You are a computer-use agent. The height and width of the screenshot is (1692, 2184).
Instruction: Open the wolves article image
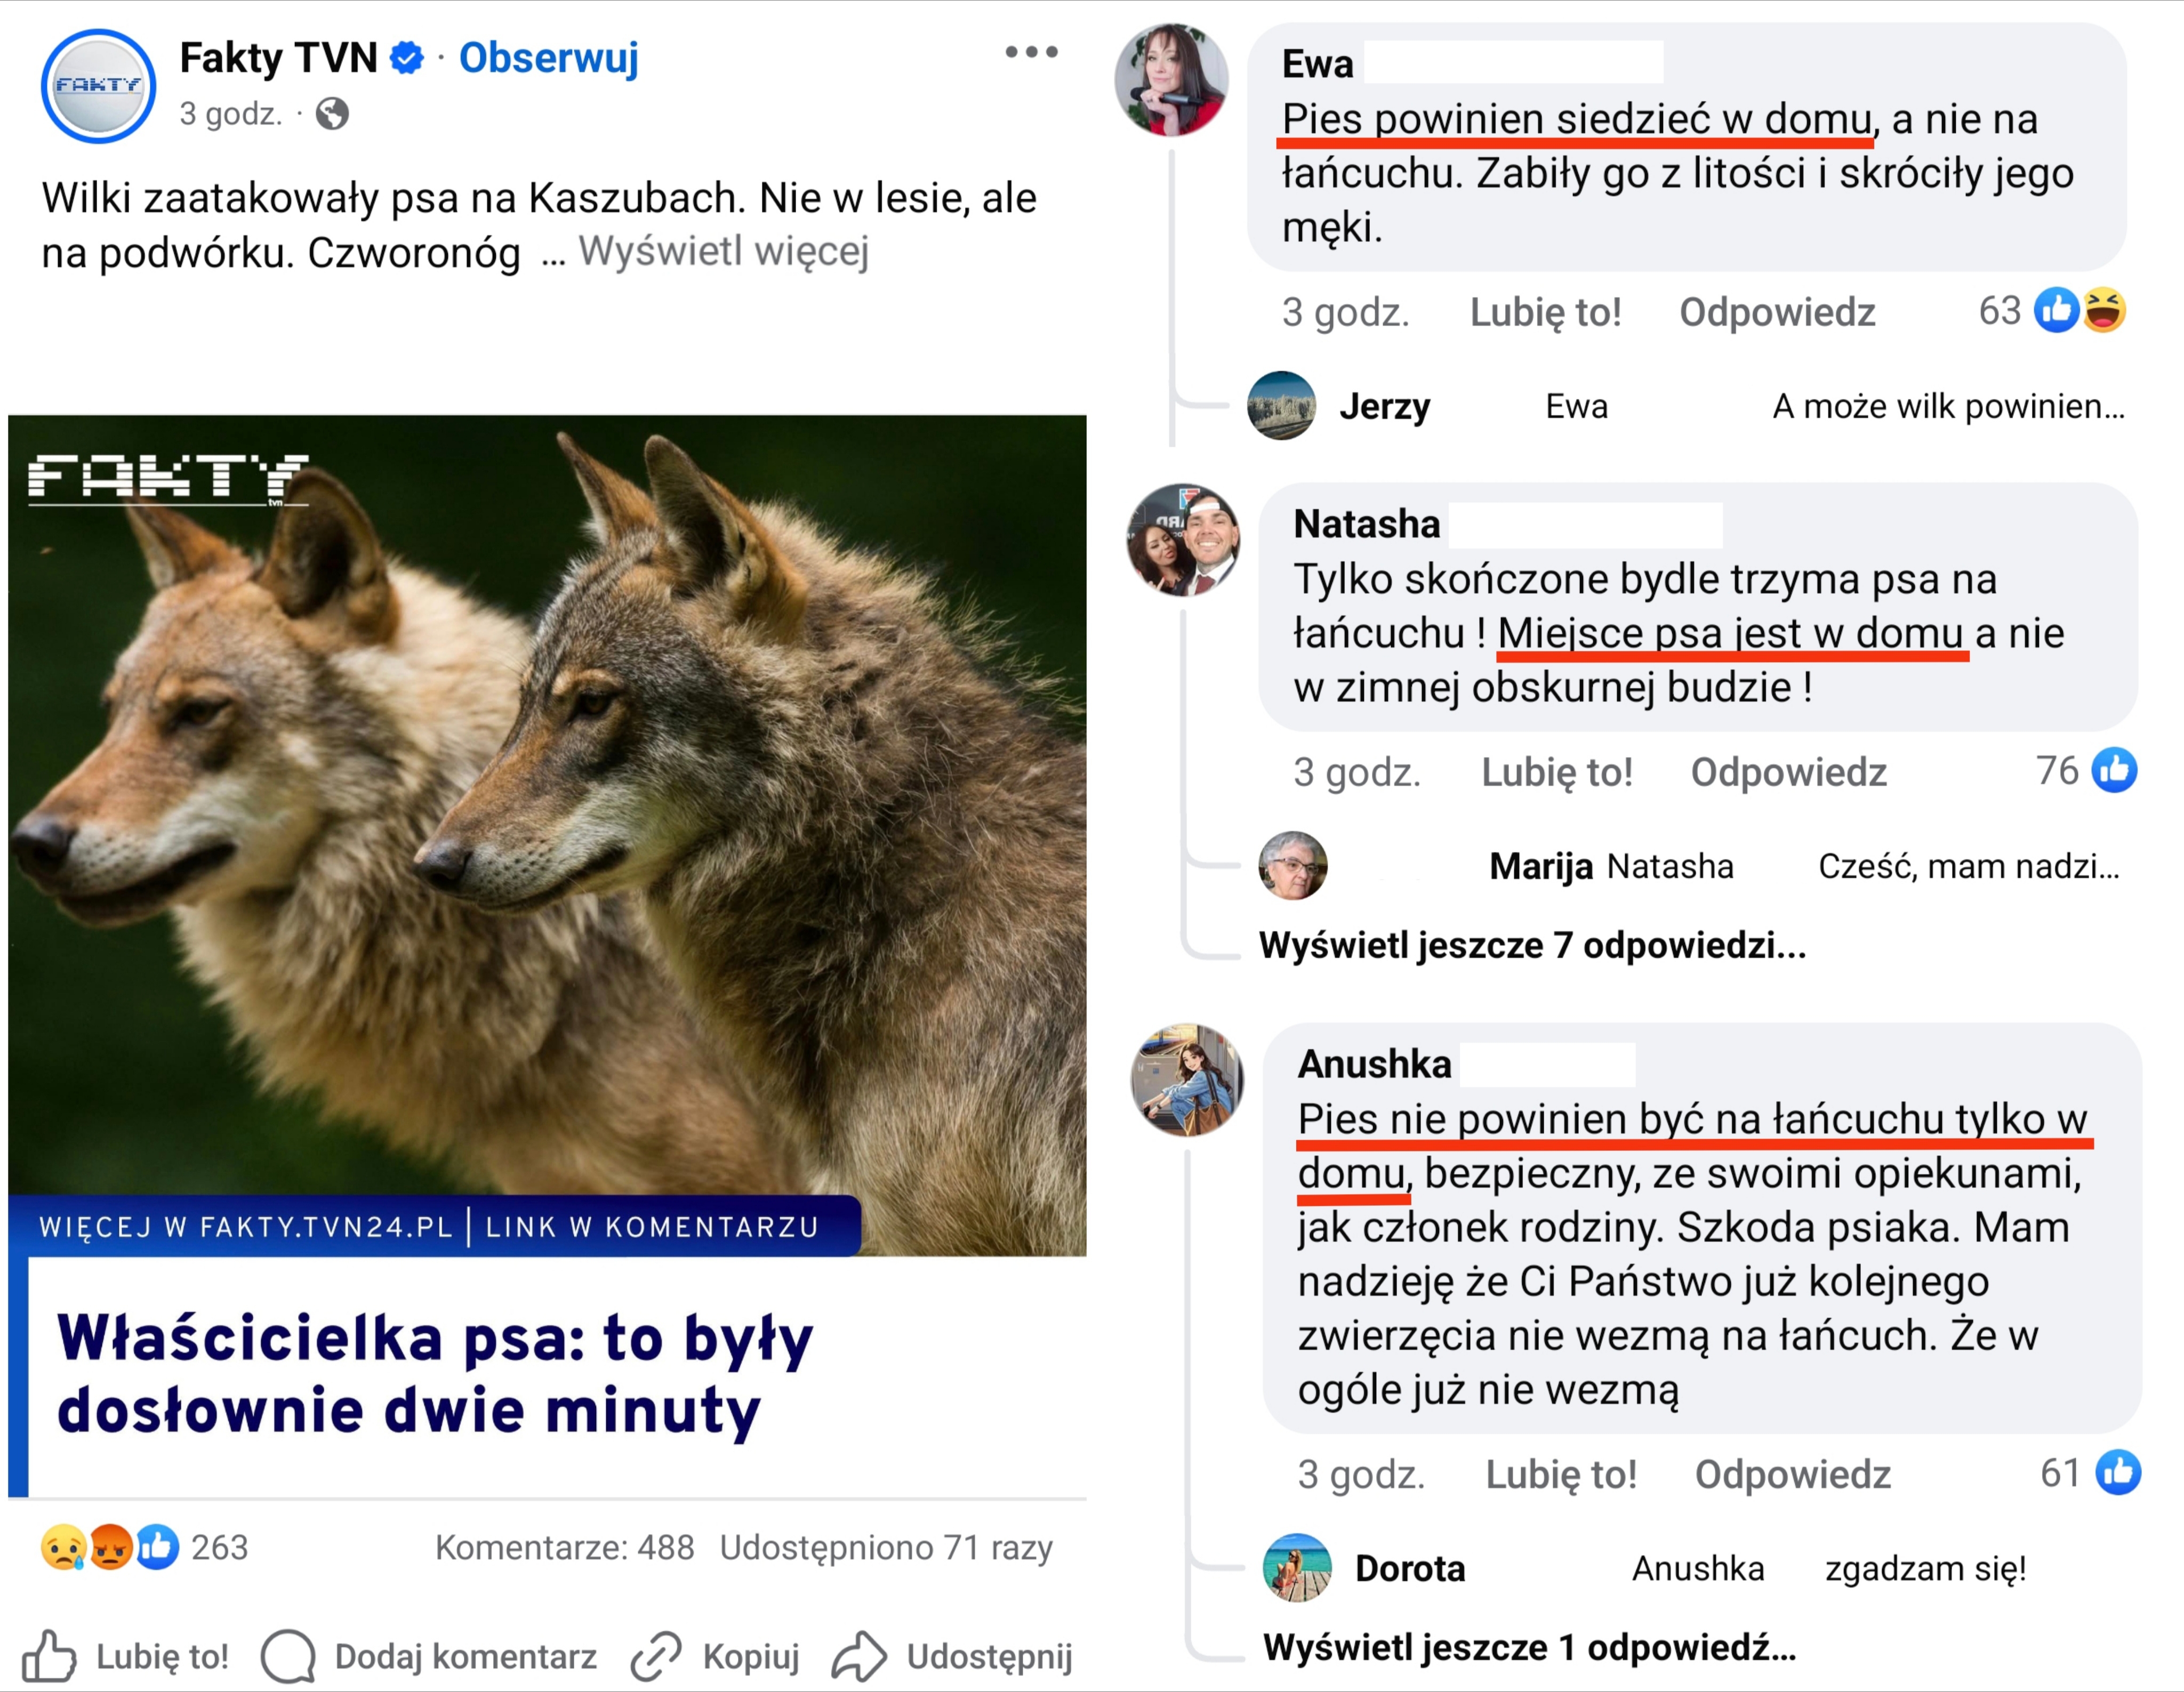(x=547, y=834)
